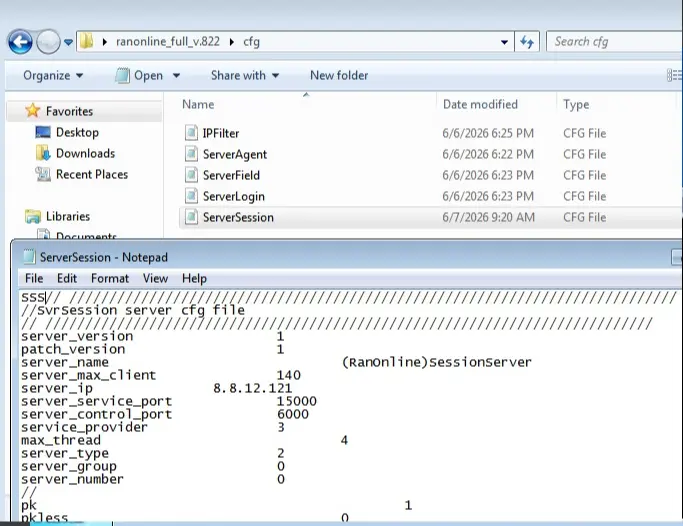
Task: Click the service_provider value 3
Action: (281, 427)
